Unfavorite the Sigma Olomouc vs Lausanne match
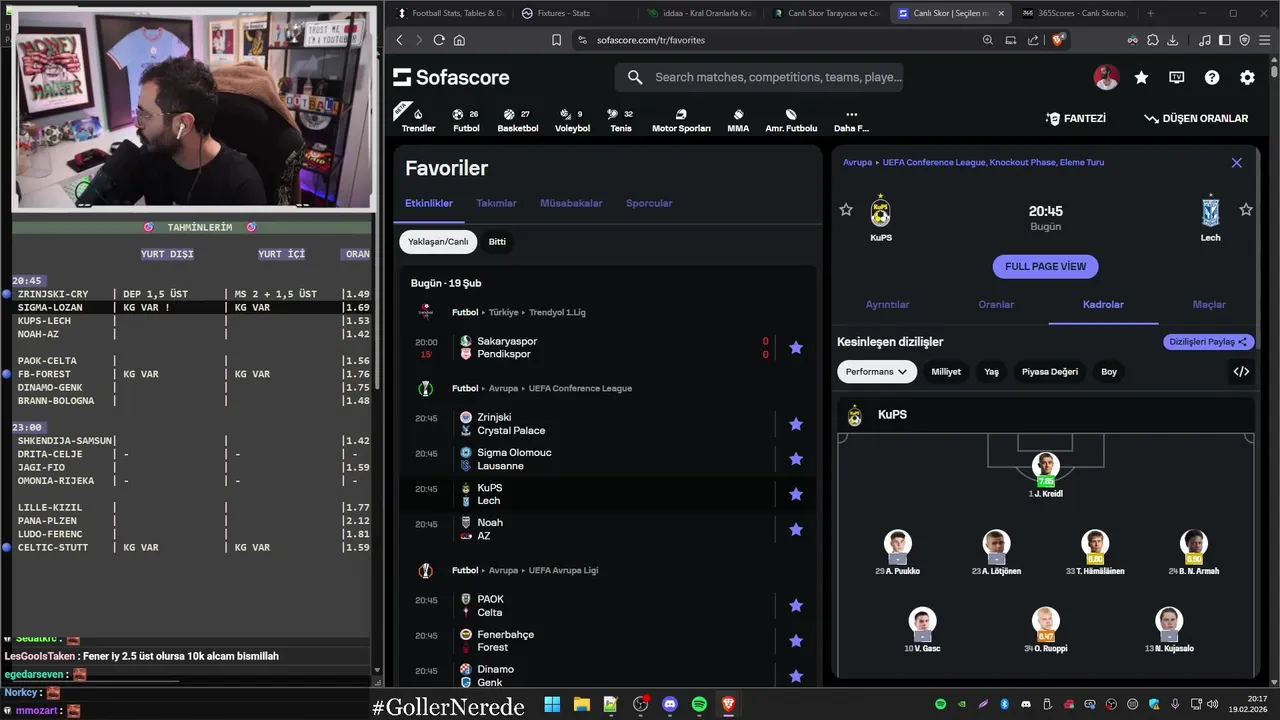Image resolution: width=1280 pixels, height=720 pixels. (796, 459)
